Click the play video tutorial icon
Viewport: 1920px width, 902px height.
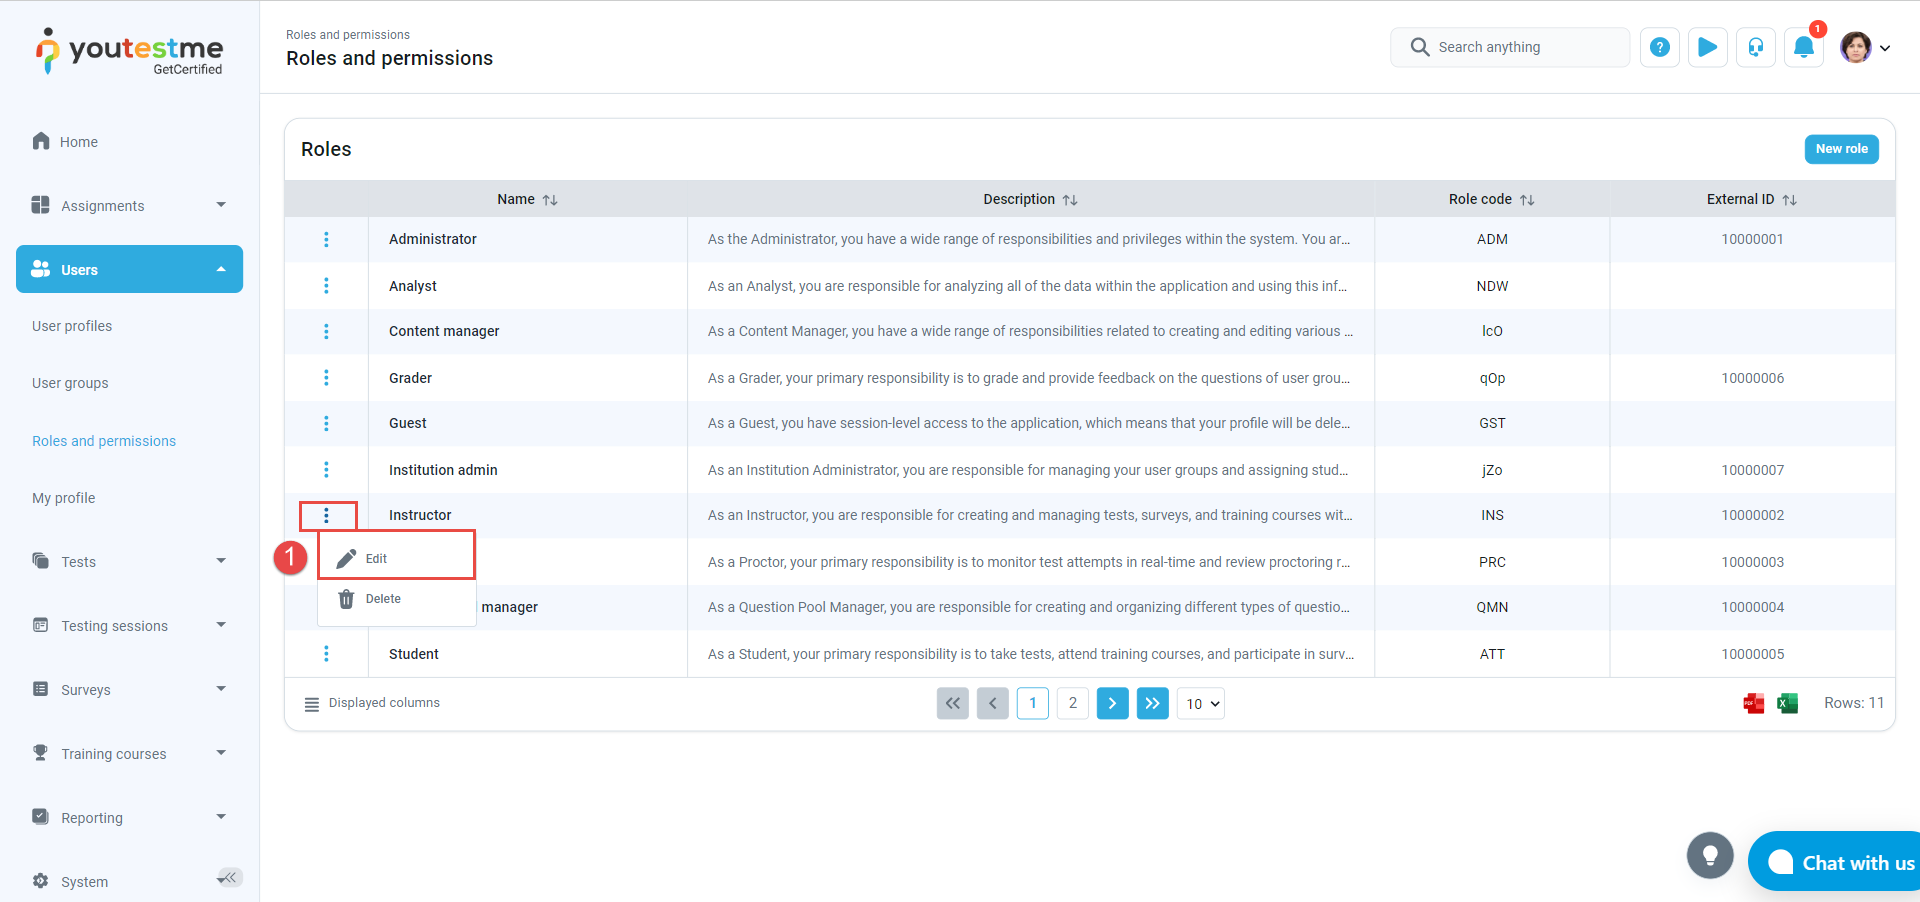tap(1708, 47)
